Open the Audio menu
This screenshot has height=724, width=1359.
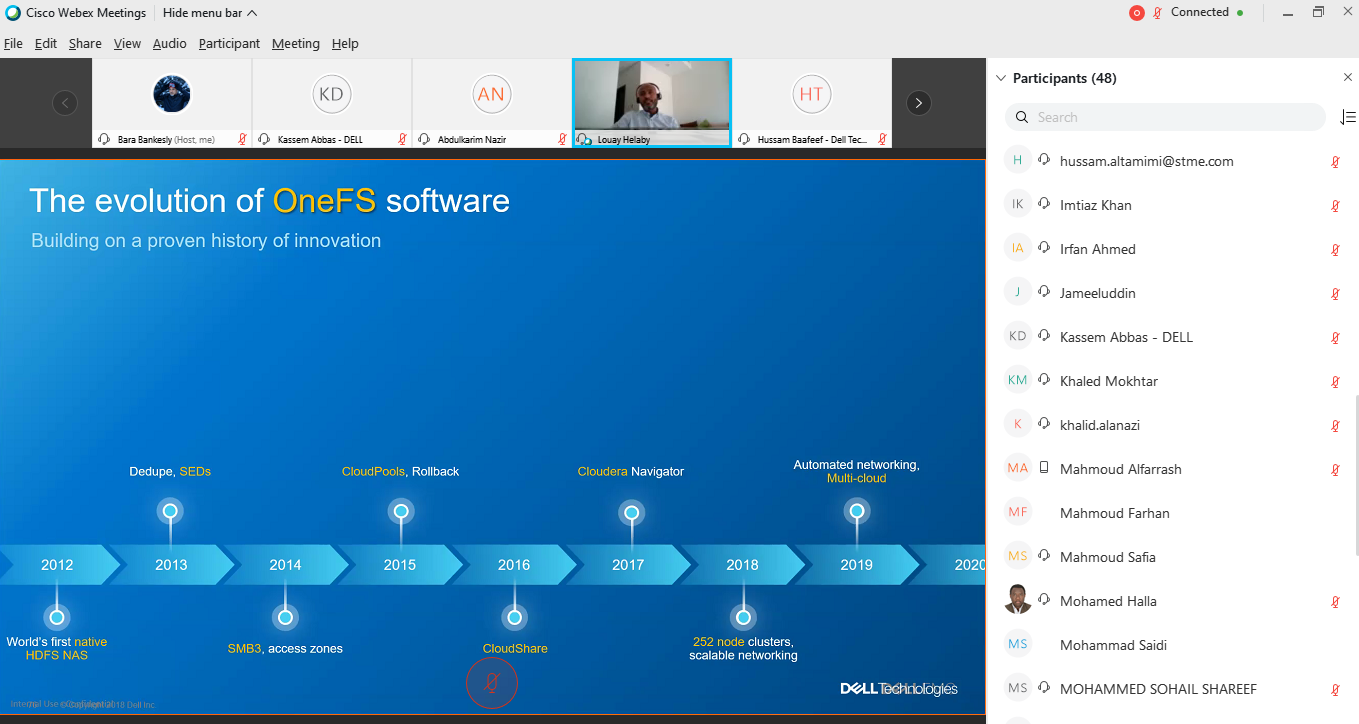169,44
